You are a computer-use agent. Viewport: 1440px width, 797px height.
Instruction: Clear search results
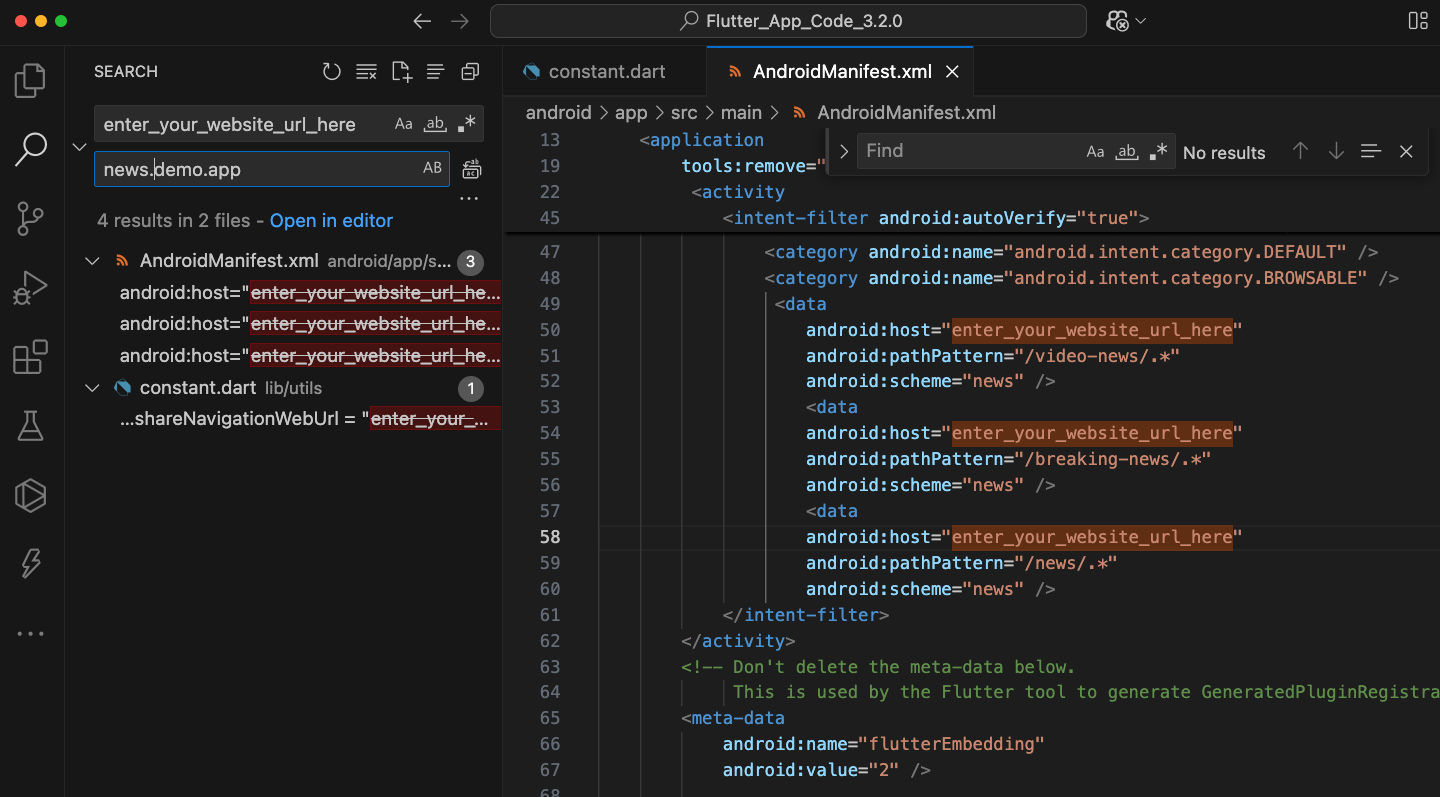click(x=367, y=72)
